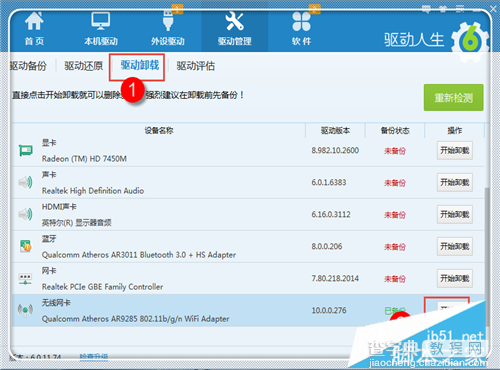The width and height of the screenshot is (500, 370).
Task: Click the 未备份 status for 蓝牙
Action: (395, 247)
